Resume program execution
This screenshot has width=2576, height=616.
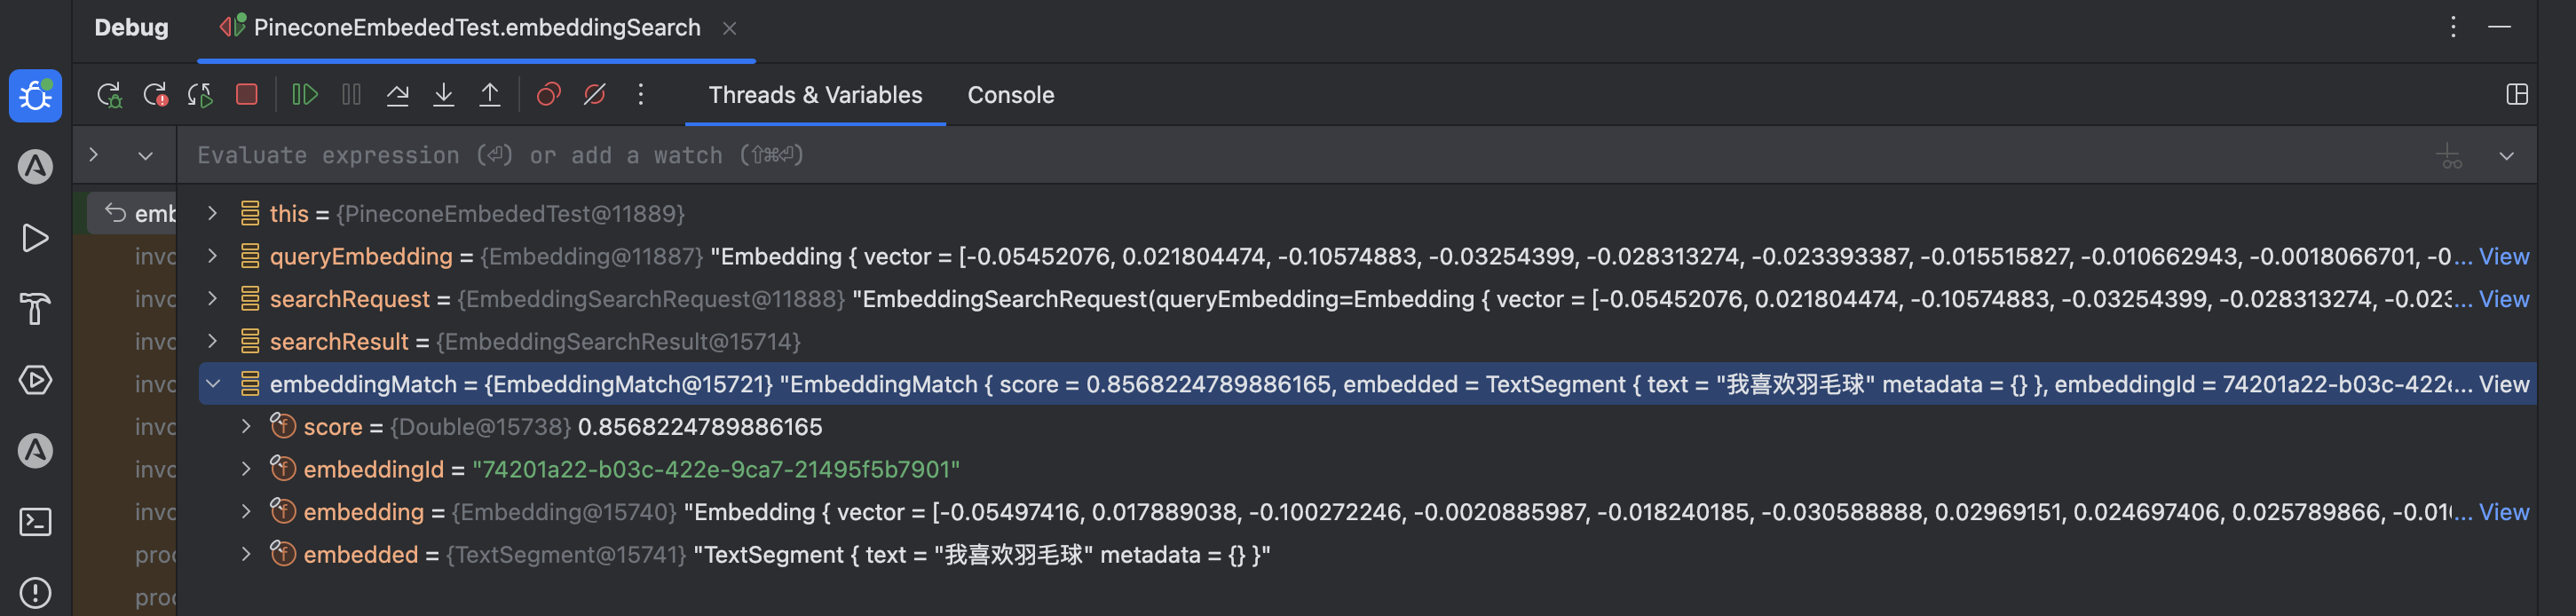pos(305,95)
